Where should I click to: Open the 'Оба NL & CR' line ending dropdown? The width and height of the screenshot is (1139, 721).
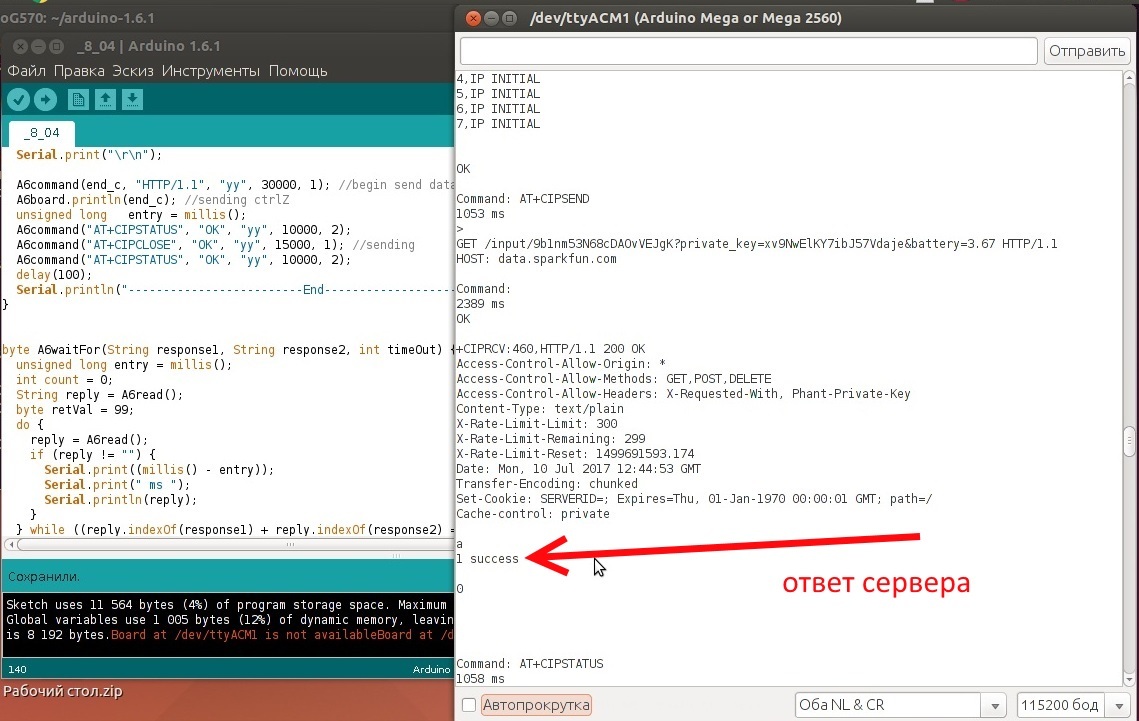(900, 705)
